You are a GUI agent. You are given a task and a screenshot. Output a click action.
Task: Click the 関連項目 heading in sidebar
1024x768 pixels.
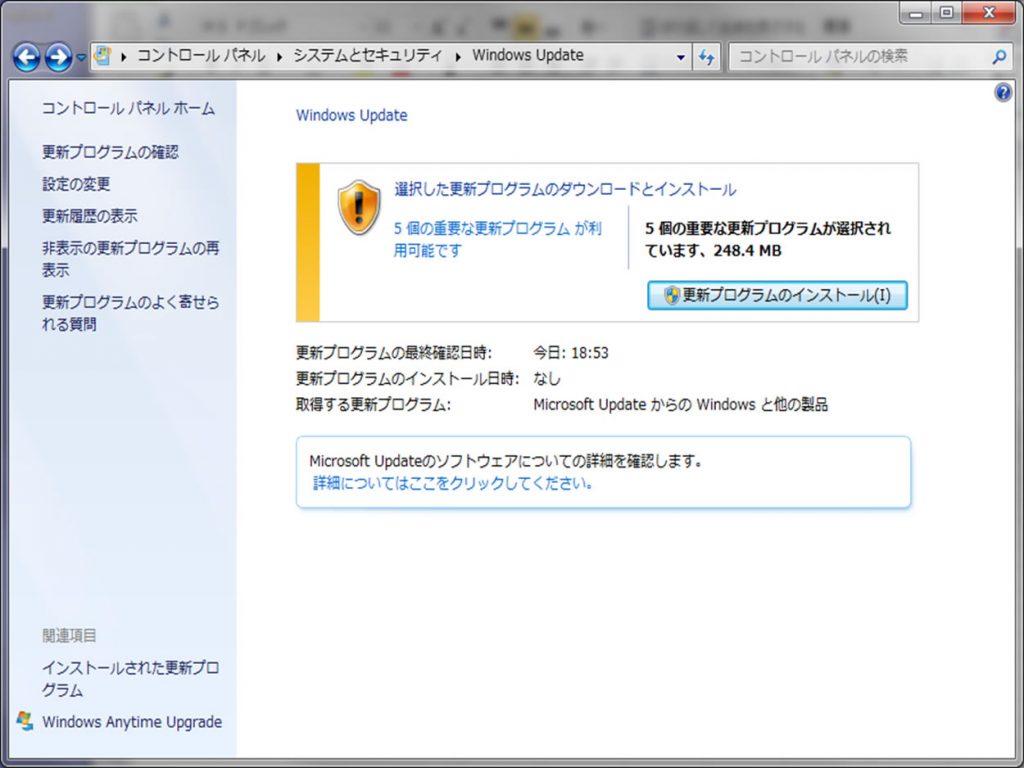pos(69,635)
